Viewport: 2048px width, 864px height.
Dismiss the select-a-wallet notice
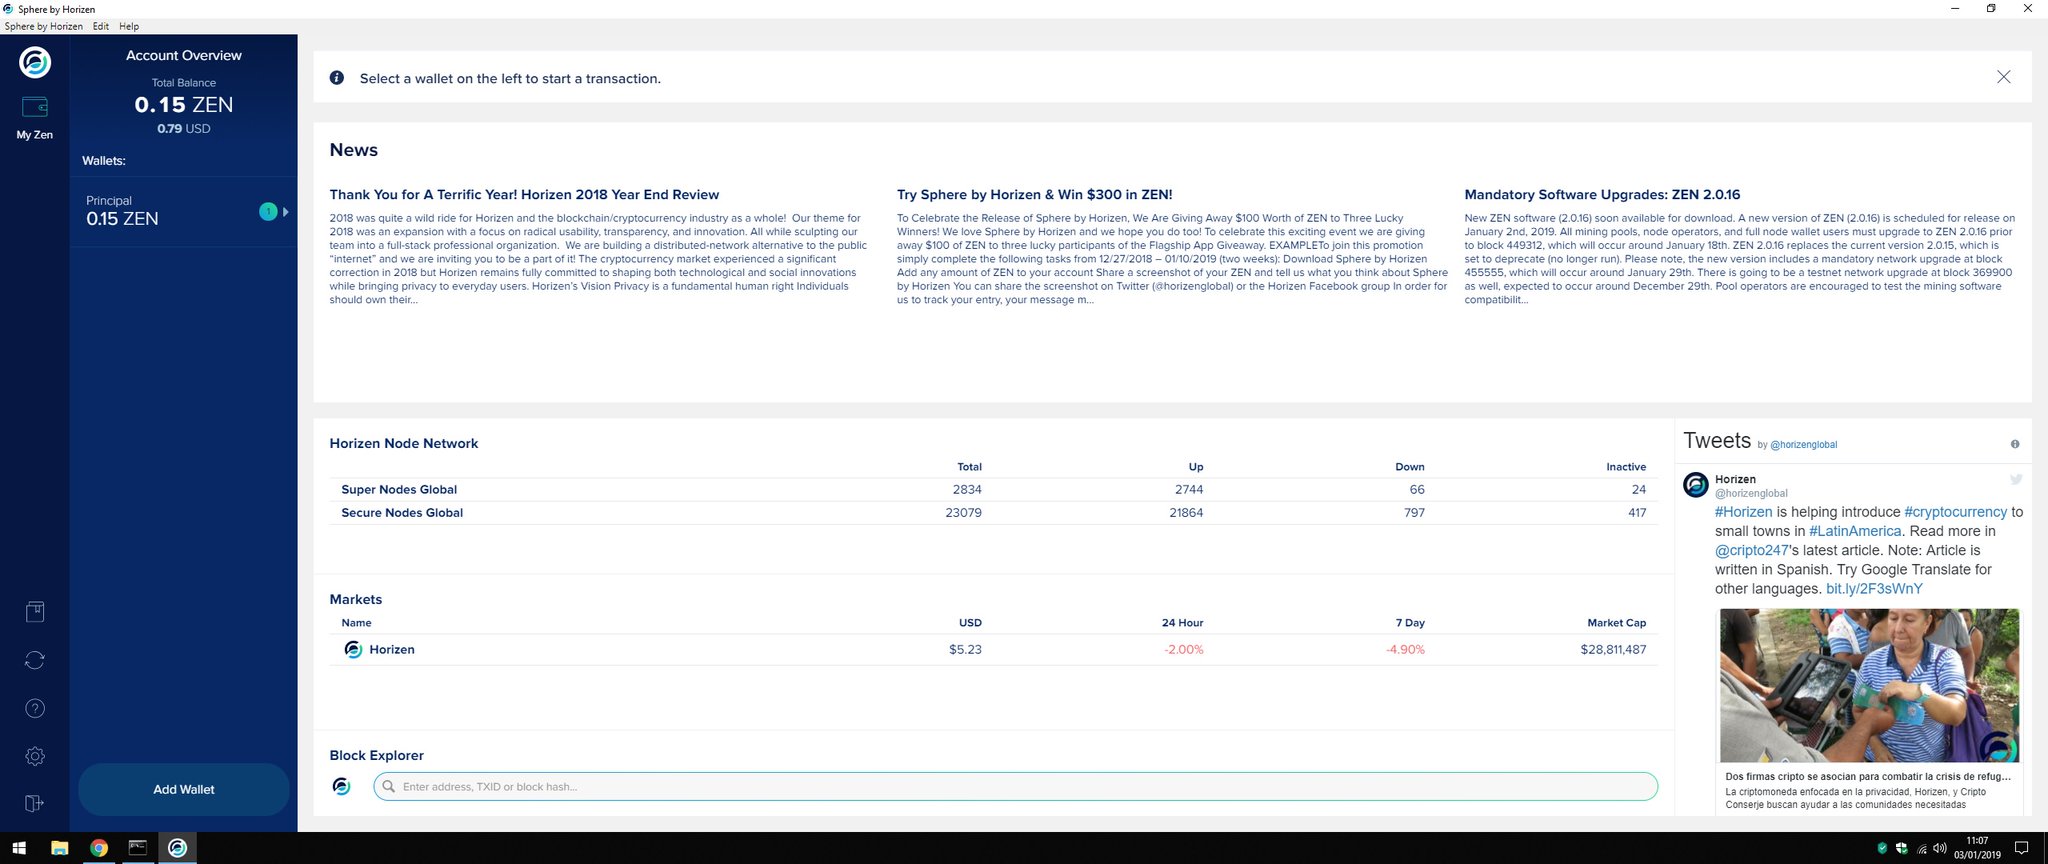click(2003, 77)
